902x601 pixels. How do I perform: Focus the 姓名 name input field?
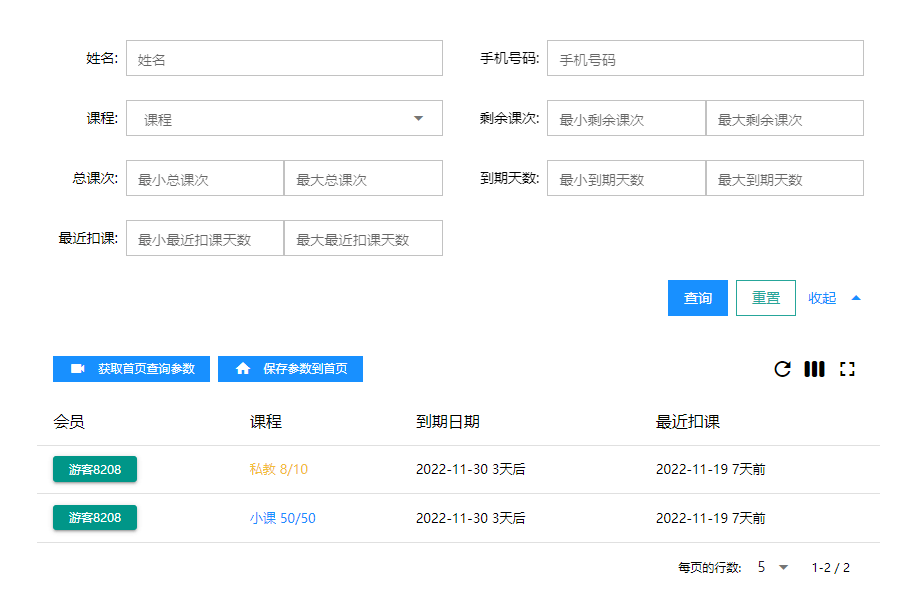pyautogui.click(x=284, y=59)
